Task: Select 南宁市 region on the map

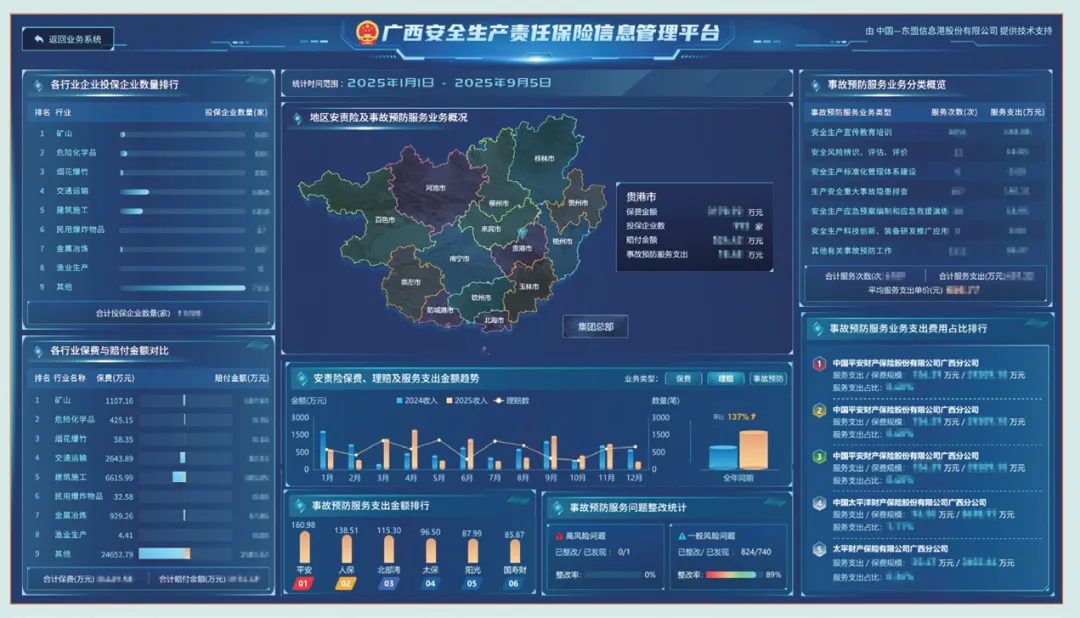Action: point(459,259)
